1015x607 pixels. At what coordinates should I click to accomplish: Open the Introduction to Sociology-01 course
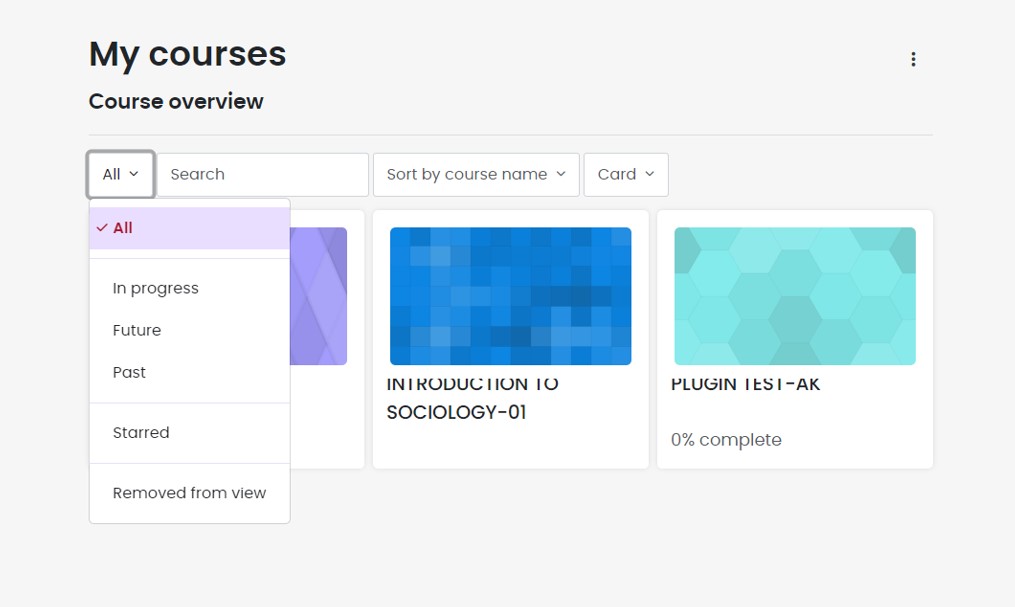(474, 398)
